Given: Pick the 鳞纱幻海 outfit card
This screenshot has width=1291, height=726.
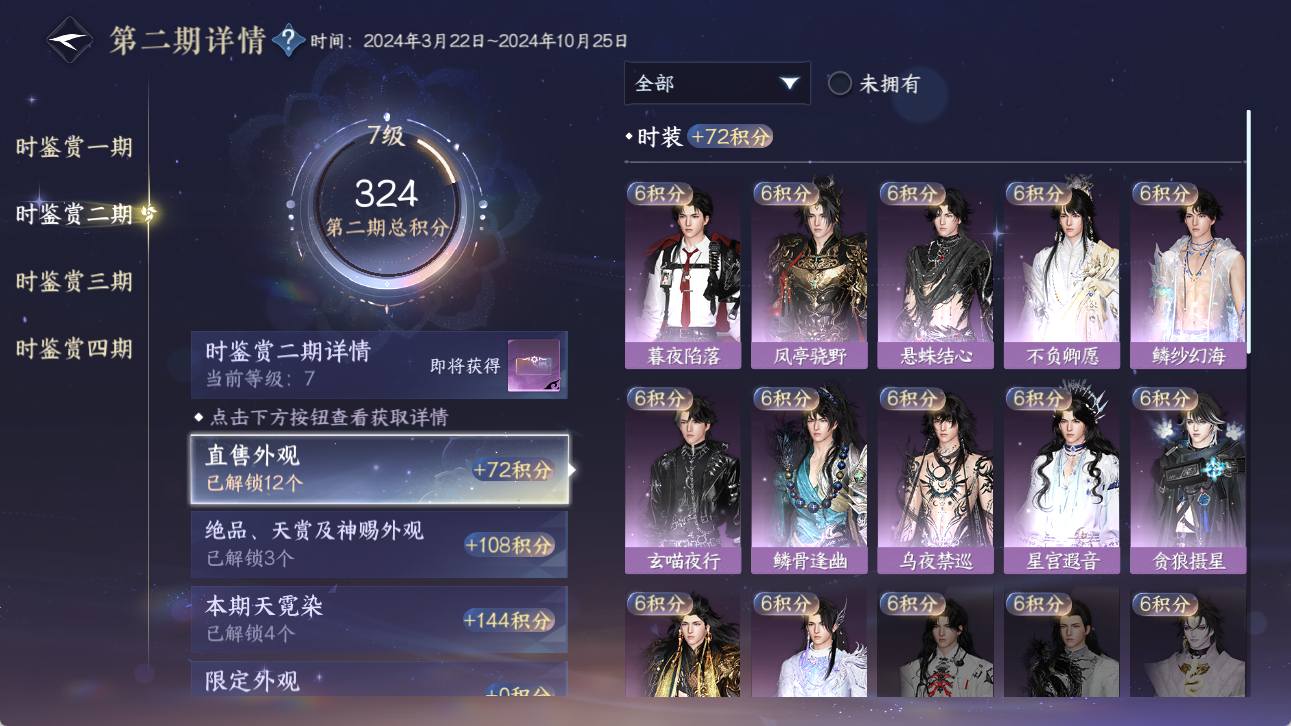Looking at the screenshot, I should (1188, 275).
